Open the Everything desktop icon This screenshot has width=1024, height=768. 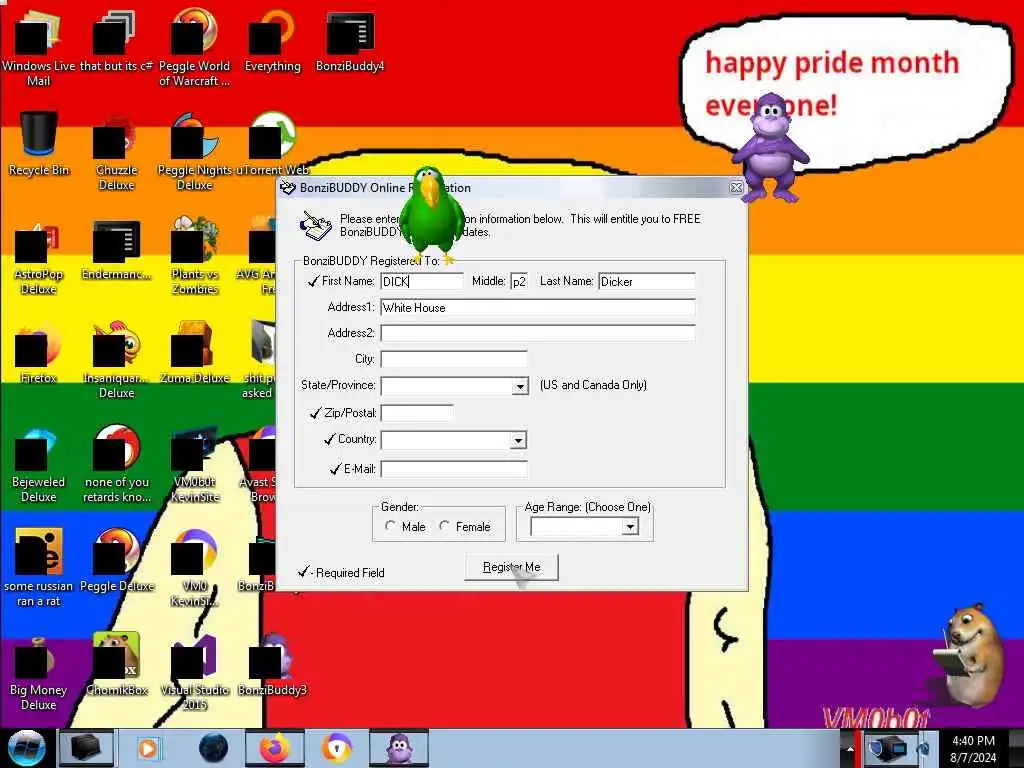(272, 42)
